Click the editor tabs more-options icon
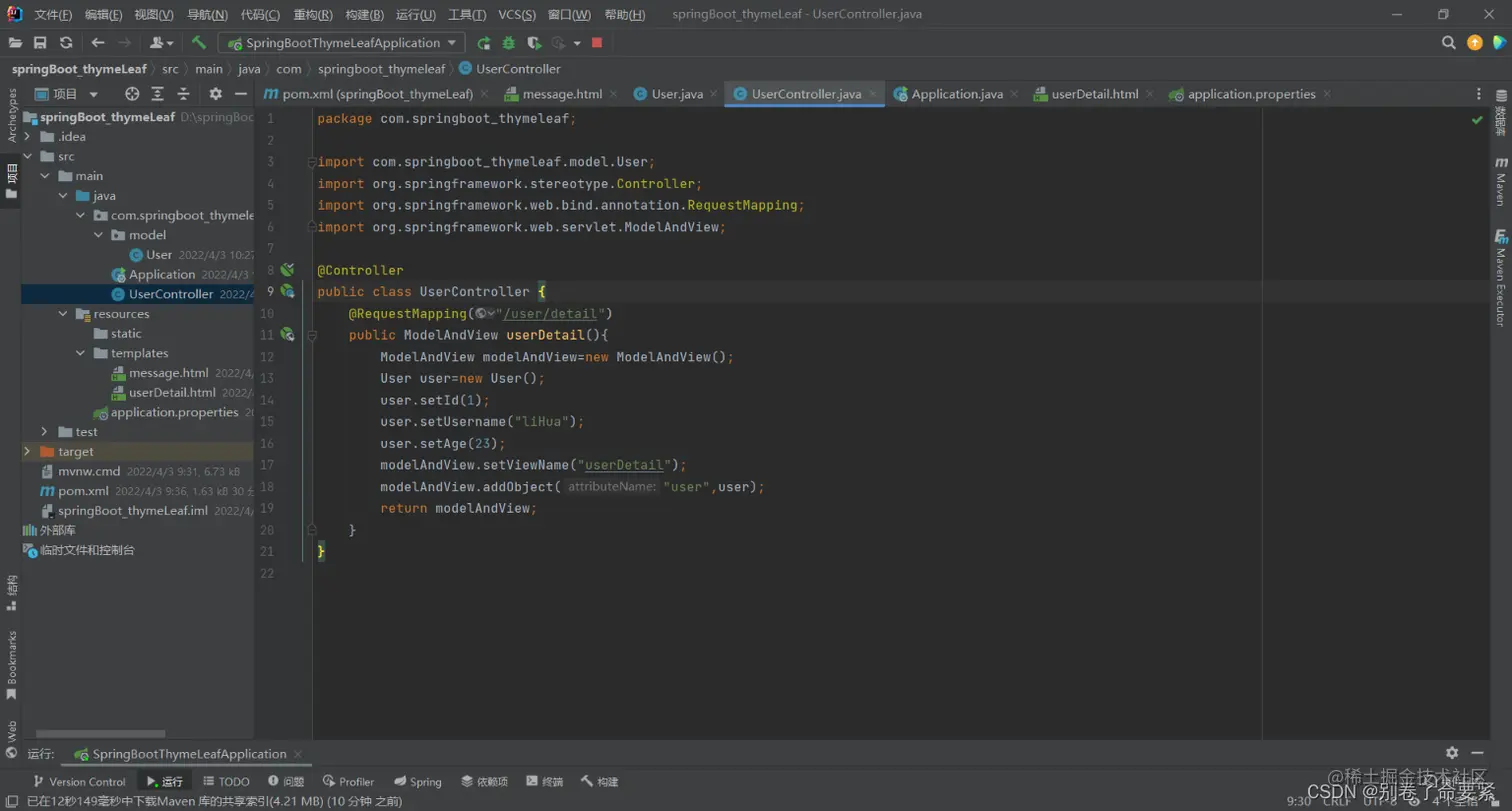 pos(1479,94)
